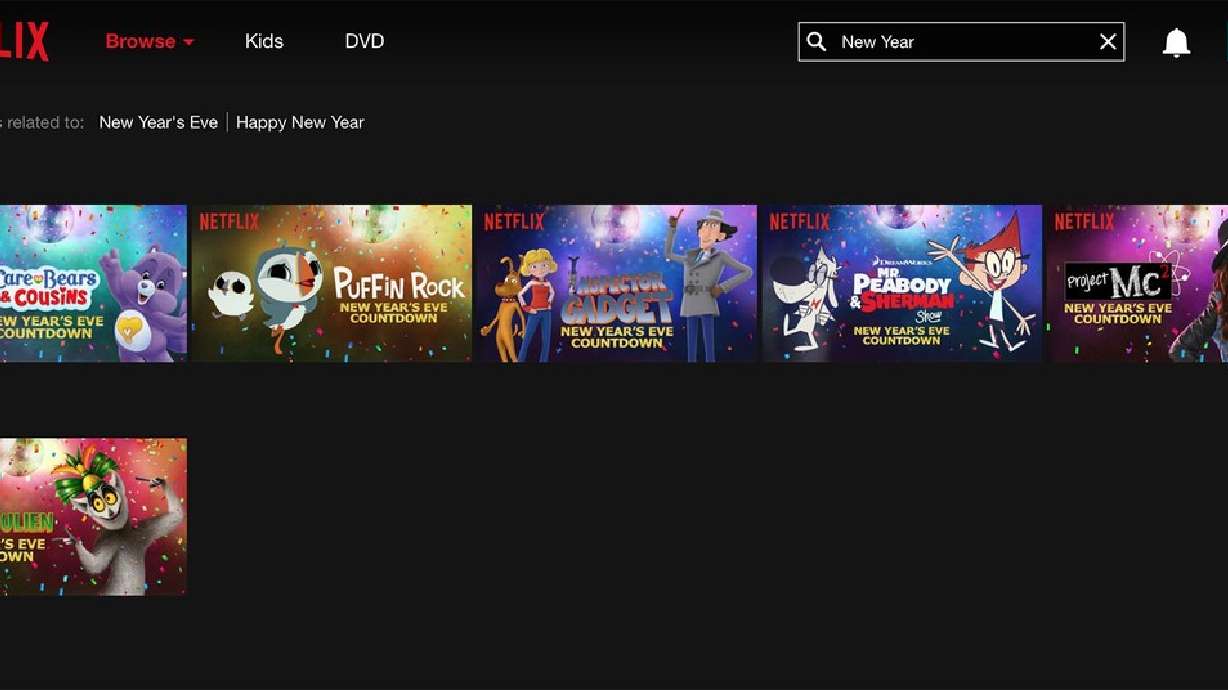Open Puffin Rock New Year's Eve Countdown
Screen dimensions: 1228x690
[331, 283]
